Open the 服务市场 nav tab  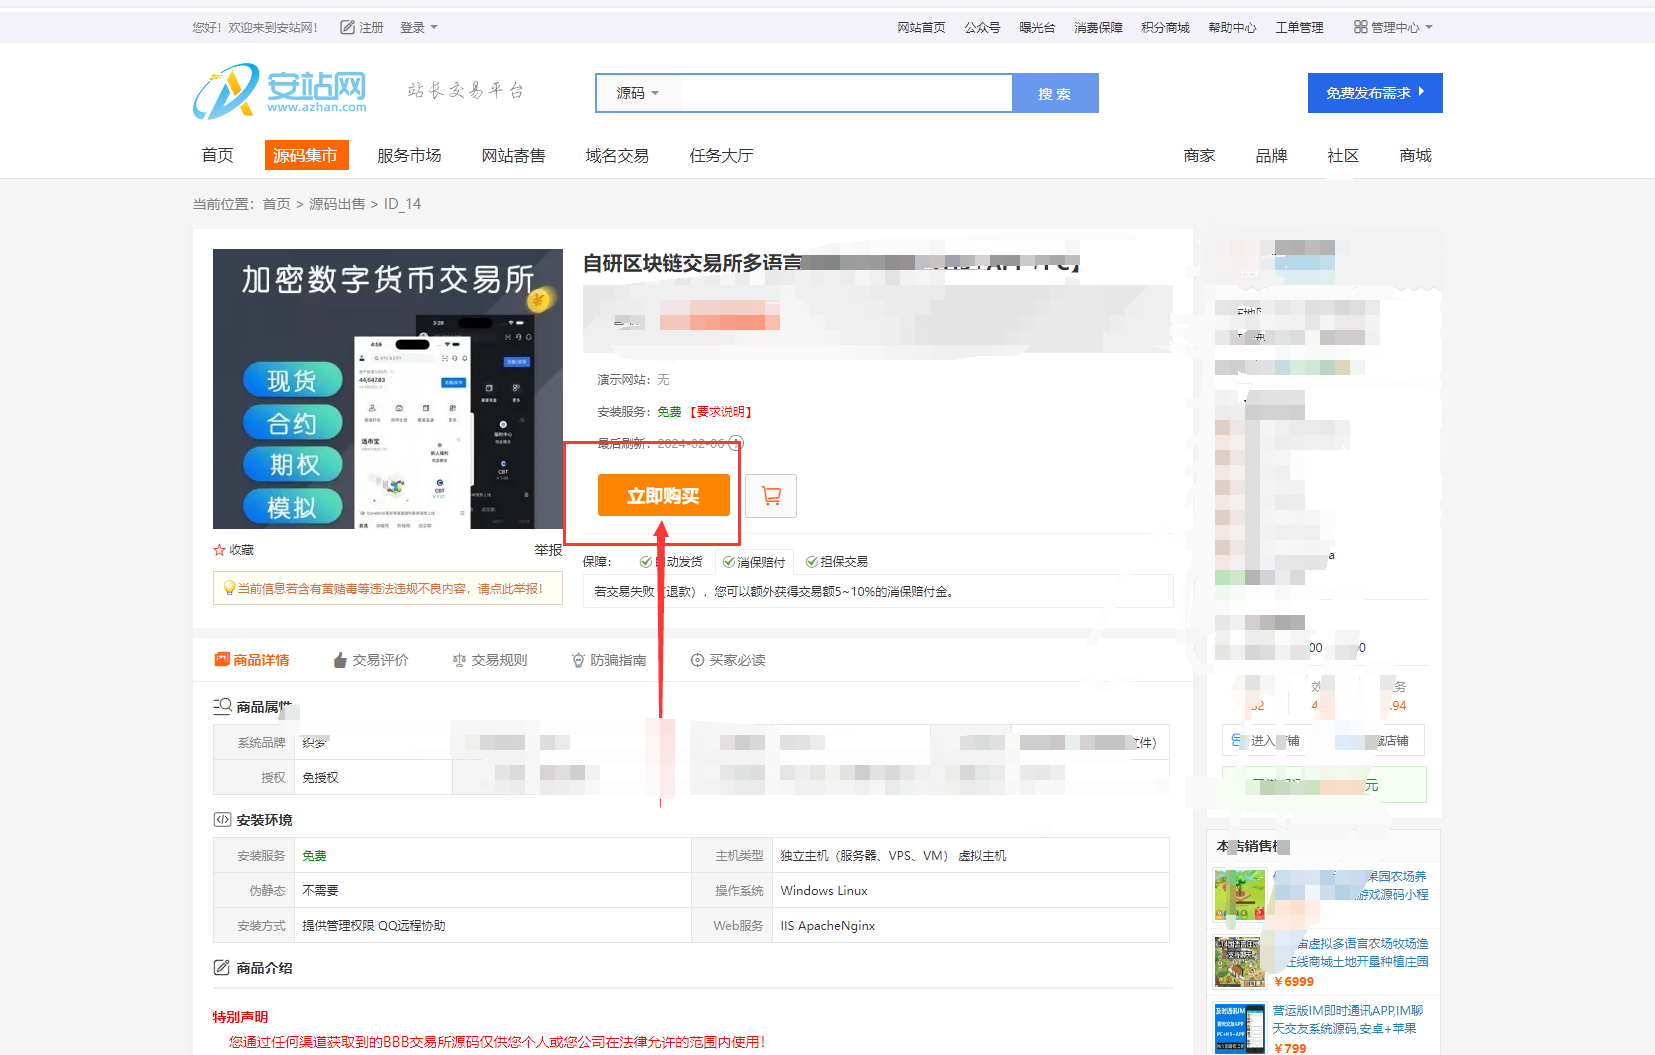point(409,155)
